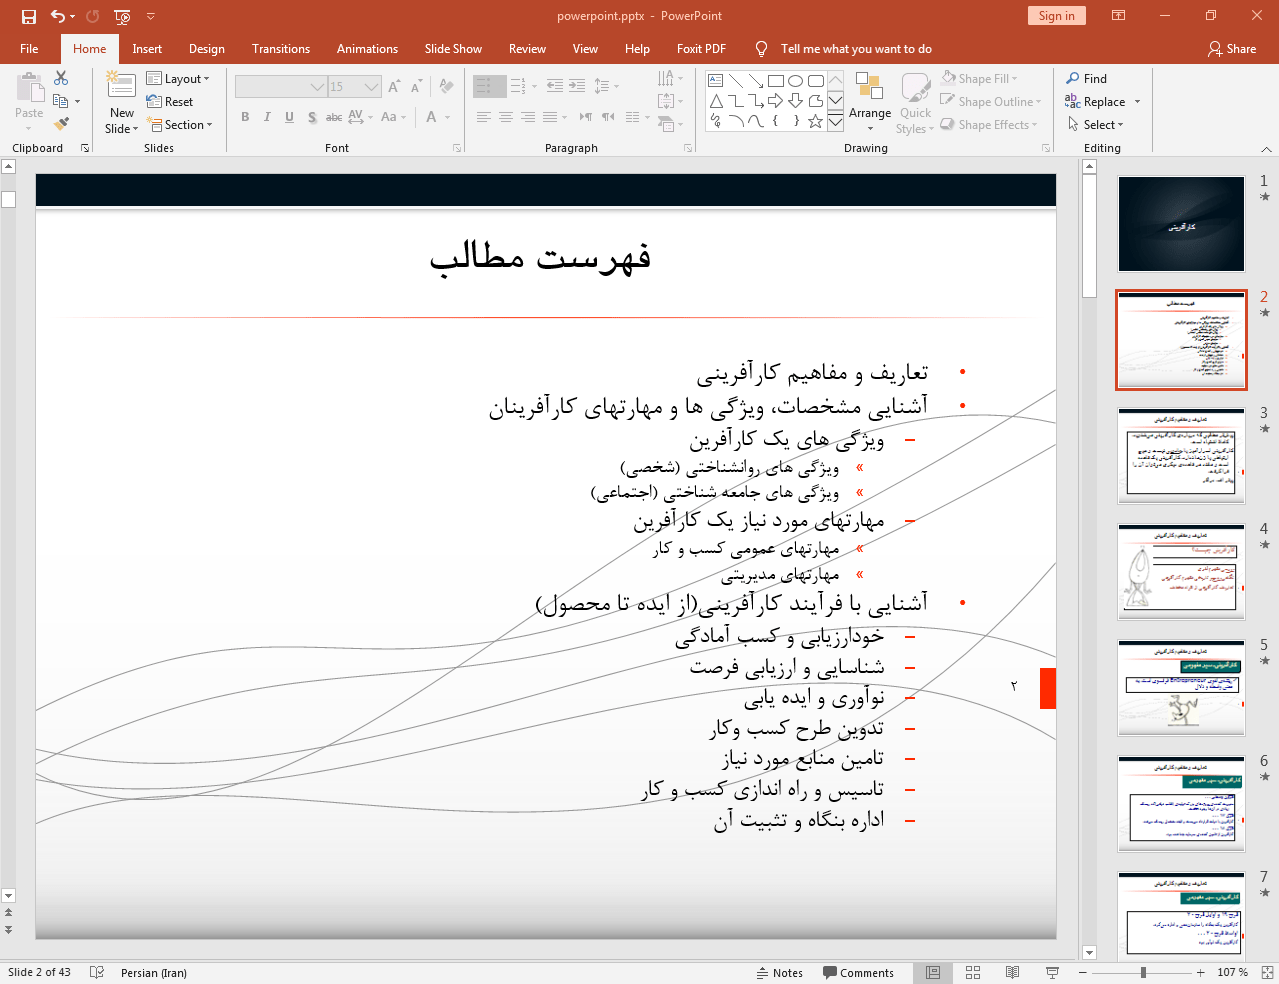Switch to the Design tab
1279x984 pixels.
207,48
